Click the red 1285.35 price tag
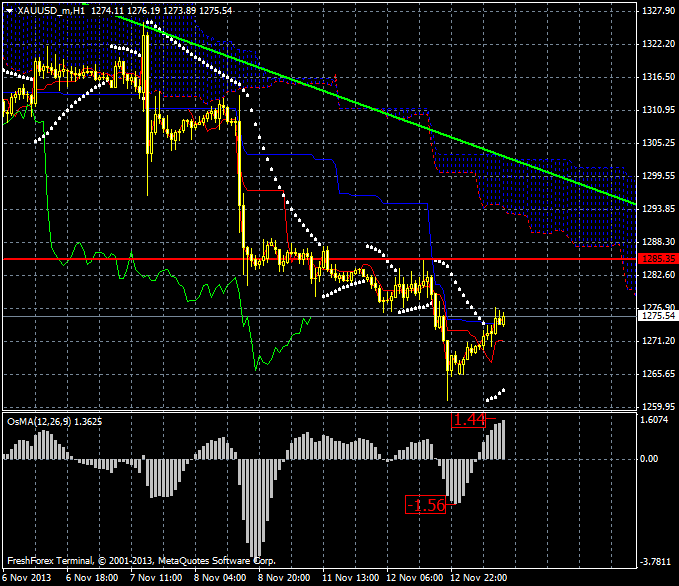This screenshot has width=679, height=586. pos(656,259)
